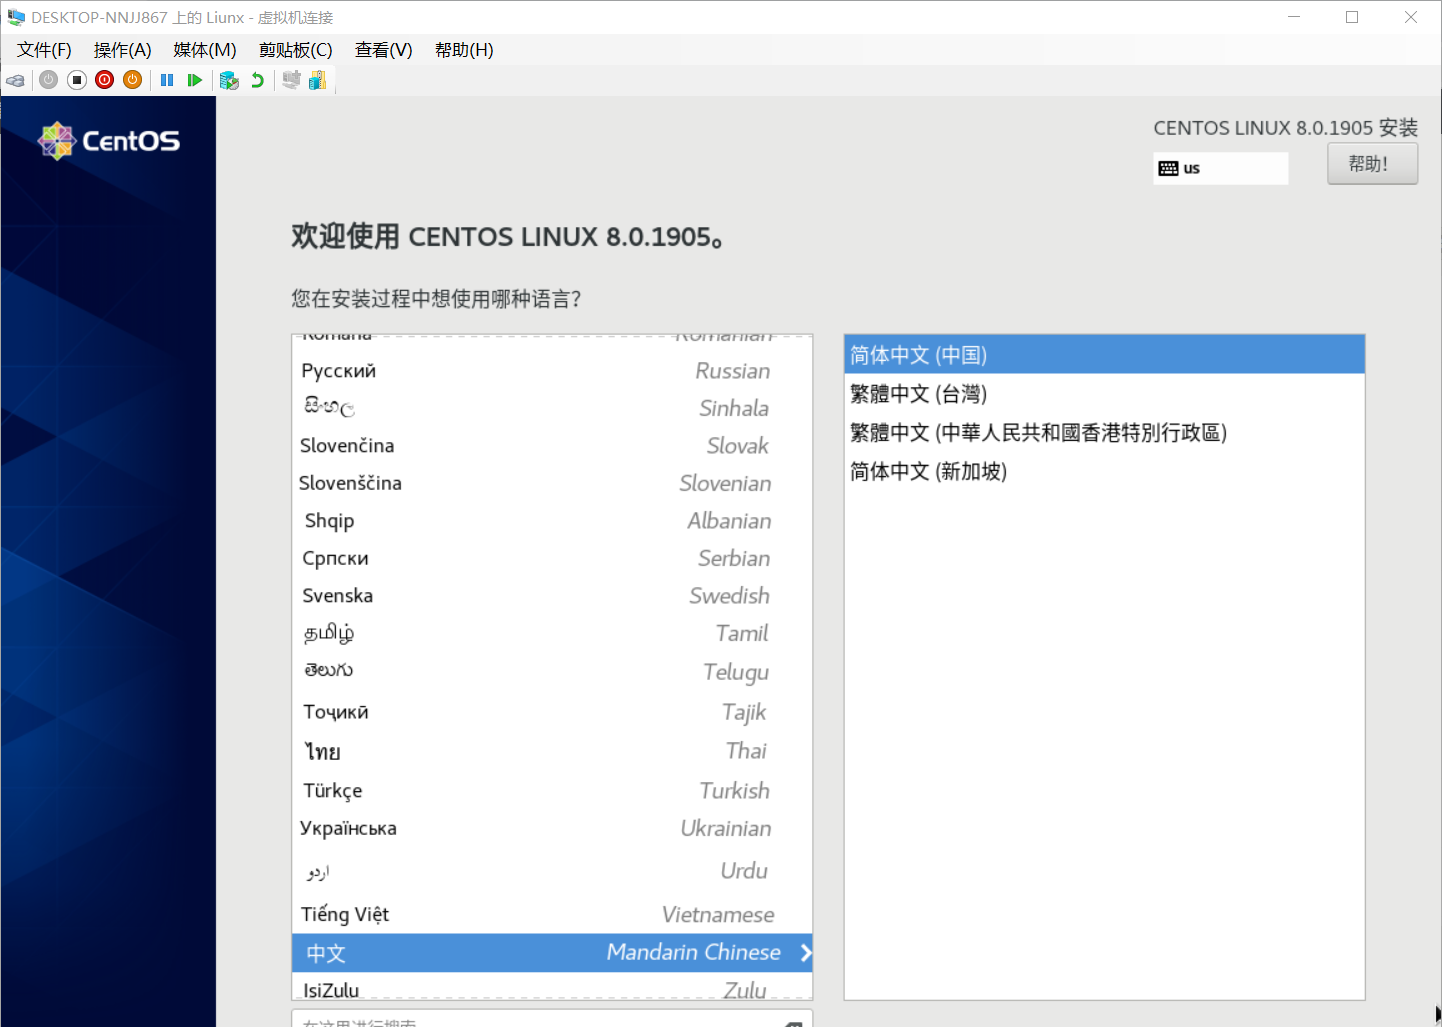Click the green Revert arrow icon
Image resolution: width=1442 pixels, height=1027 pixels.
257,80
